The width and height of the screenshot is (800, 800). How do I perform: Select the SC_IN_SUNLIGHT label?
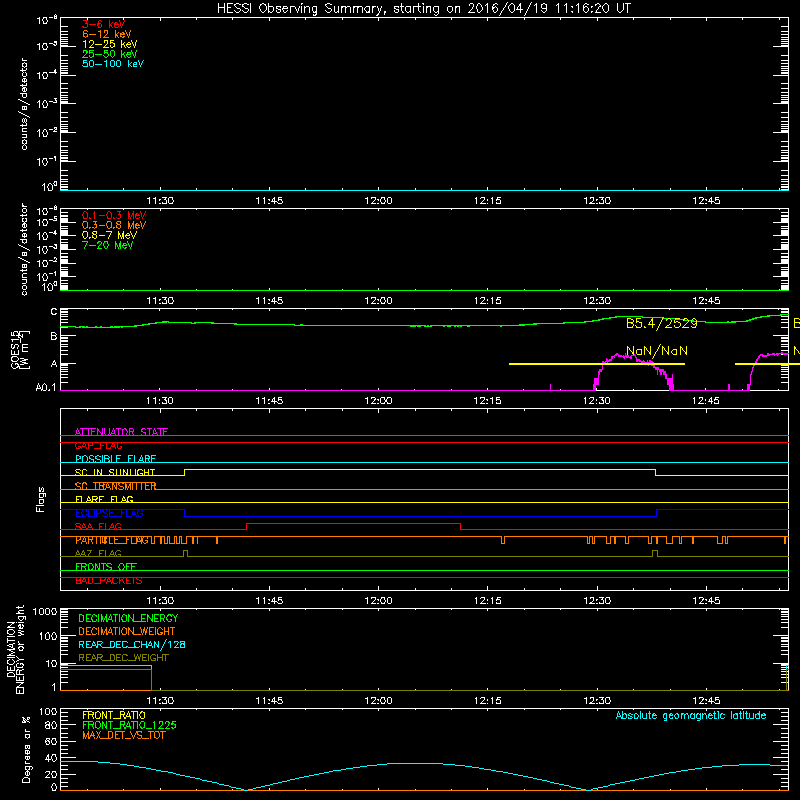pos(115,472)
